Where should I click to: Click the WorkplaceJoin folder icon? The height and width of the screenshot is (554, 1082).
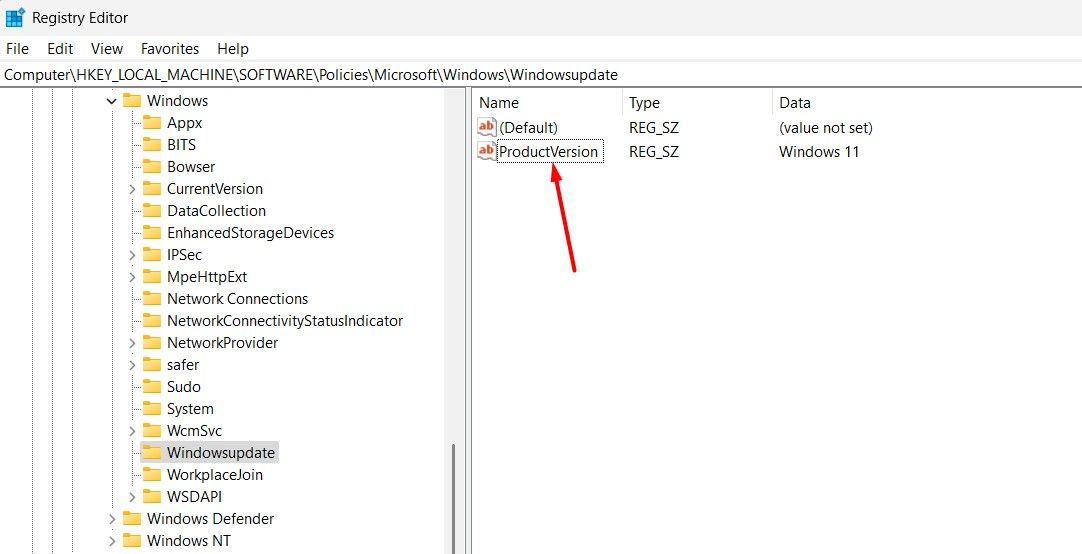coord(152,475)
